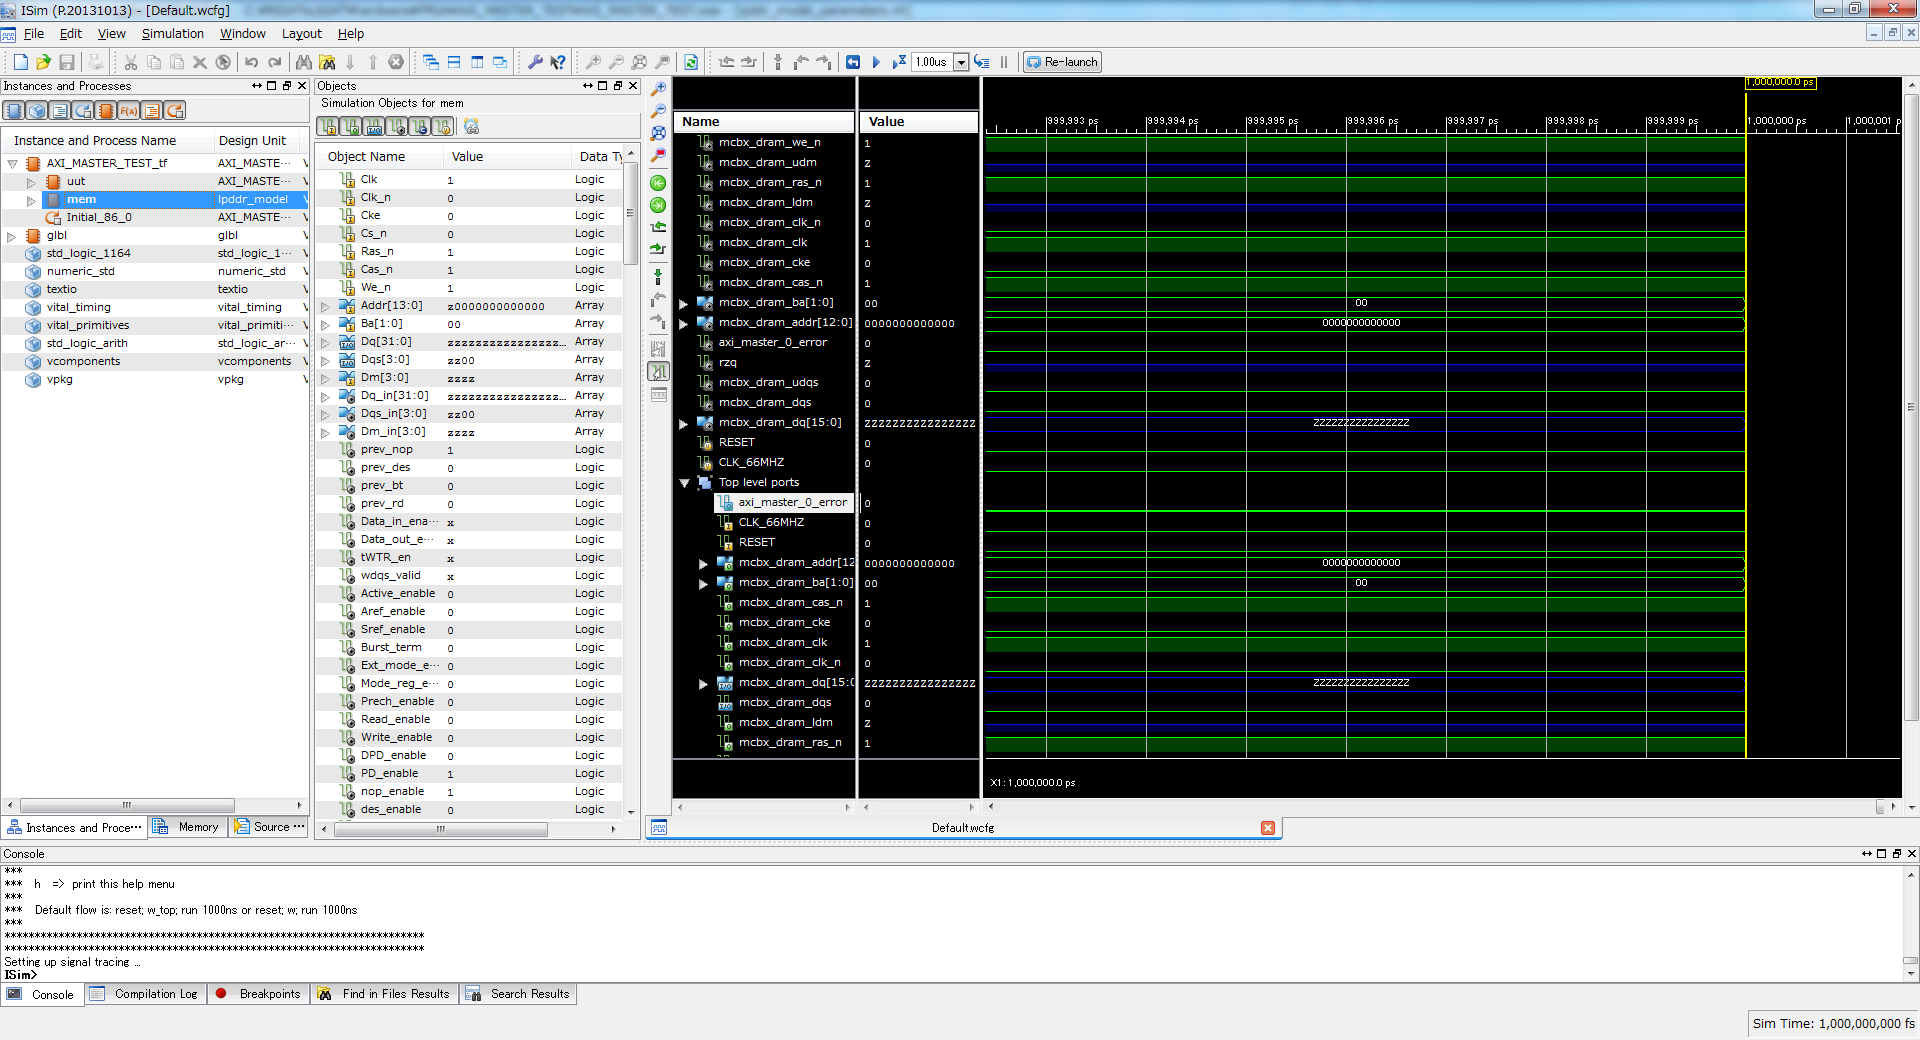The image size is (1920, 1040).
Task: Click the Re-launch button
Action: click(1062, 62)
